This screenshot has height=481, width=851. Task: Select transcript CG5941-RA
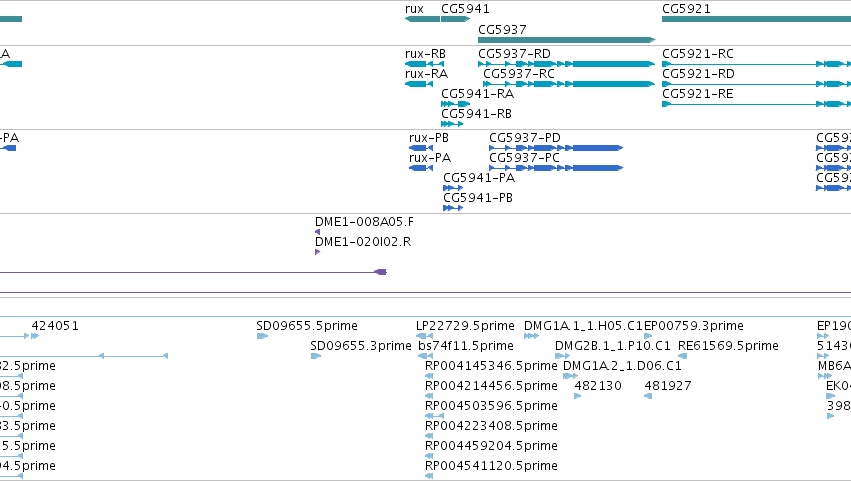click(478, 94)
